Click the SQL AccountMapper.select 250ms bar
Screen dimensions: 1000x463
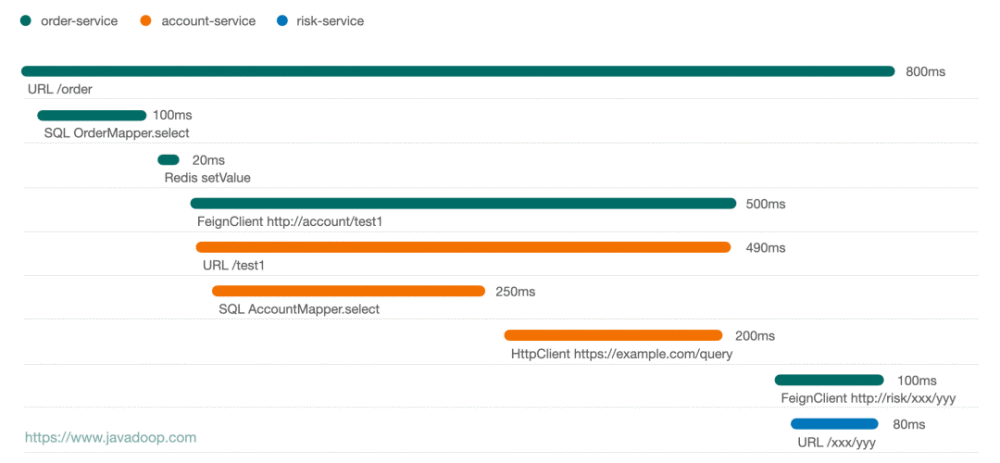click(x=348, y=291)
